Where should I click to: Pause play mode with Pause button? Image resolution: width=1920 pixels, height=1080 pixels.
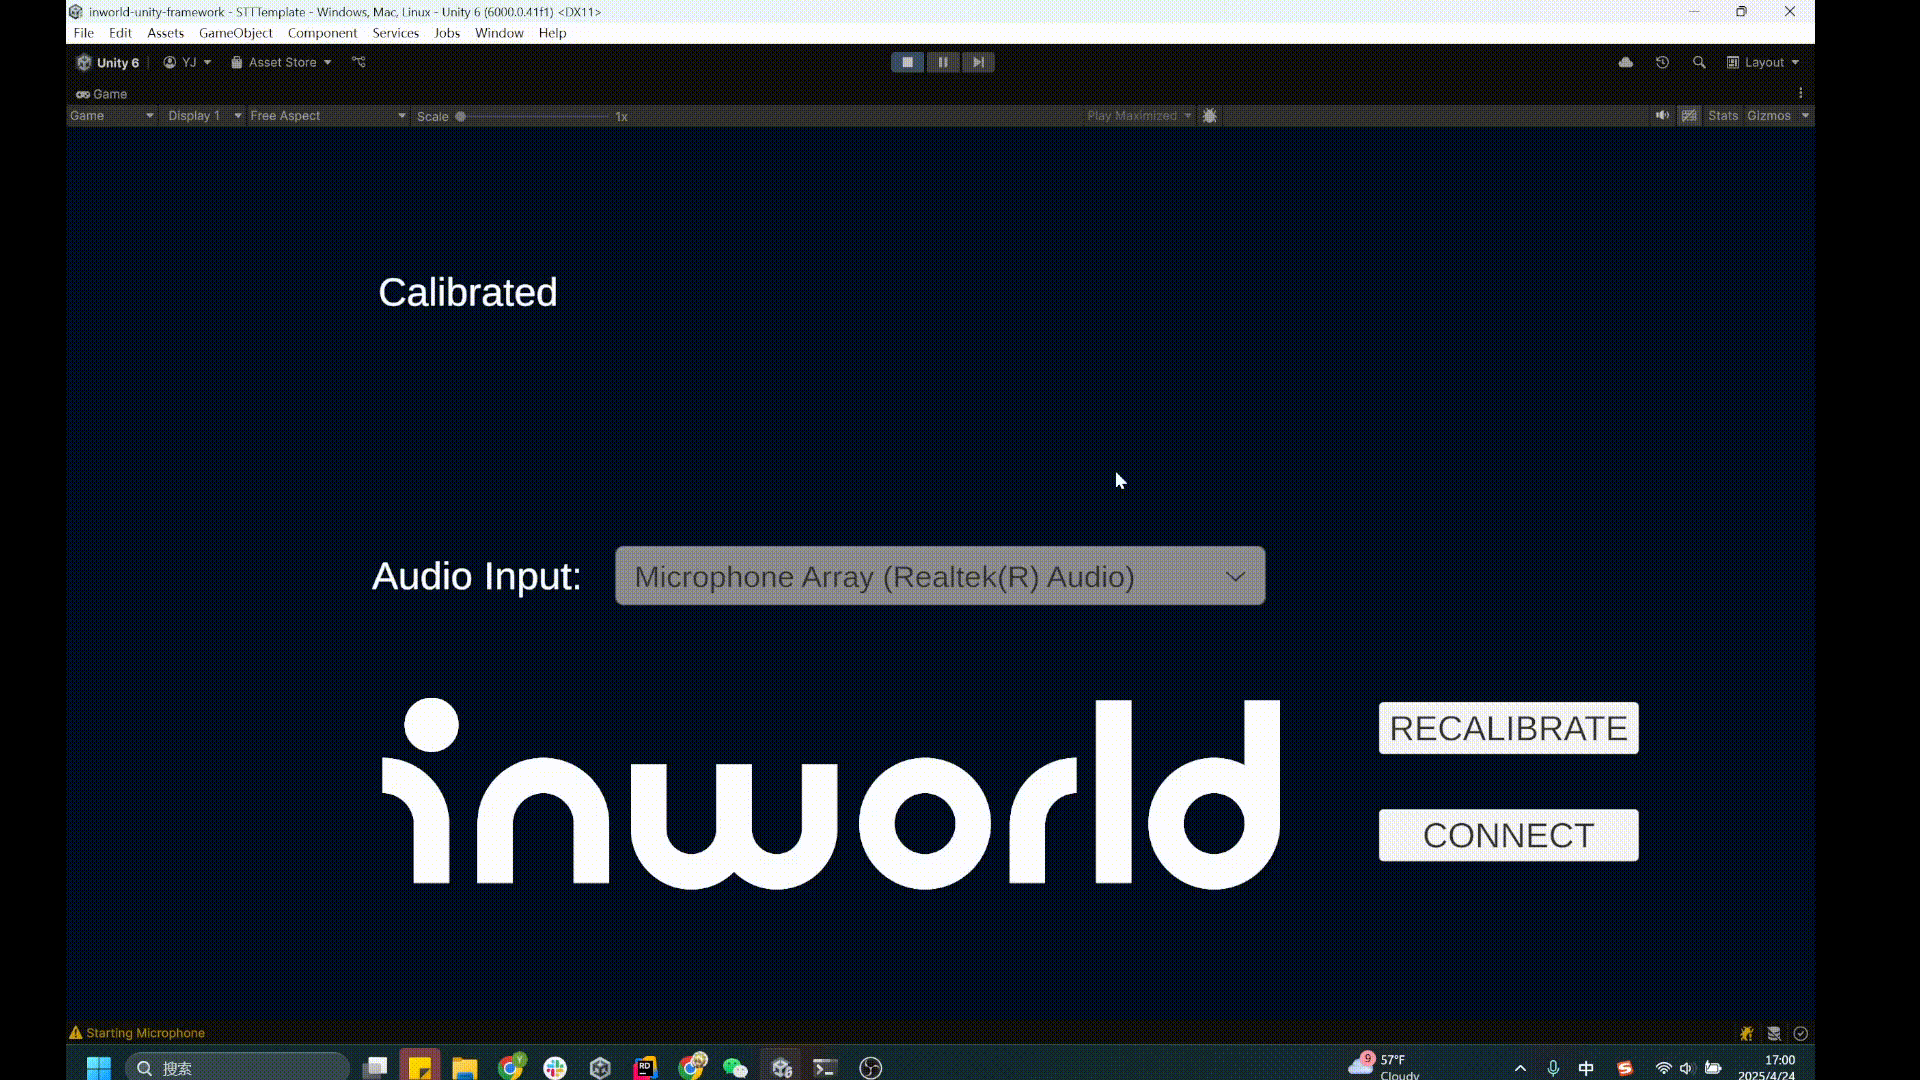pyautogui.click(x=942, y=62)
